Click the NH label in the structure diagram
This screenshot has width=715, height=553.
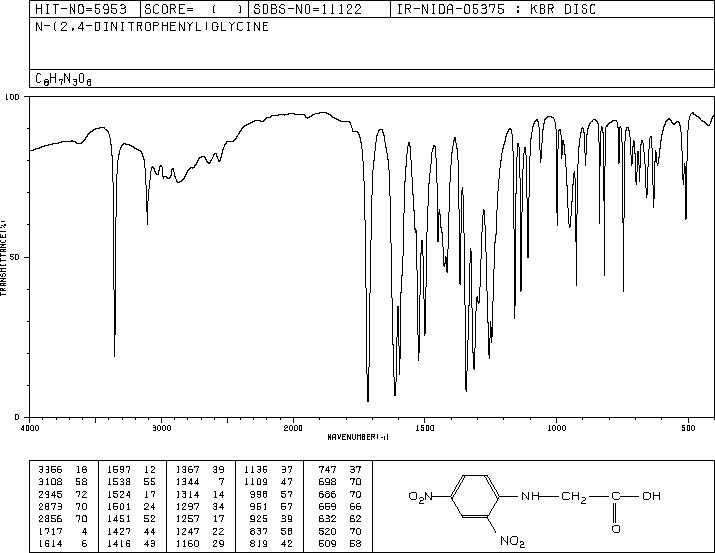tap(530, 496)
